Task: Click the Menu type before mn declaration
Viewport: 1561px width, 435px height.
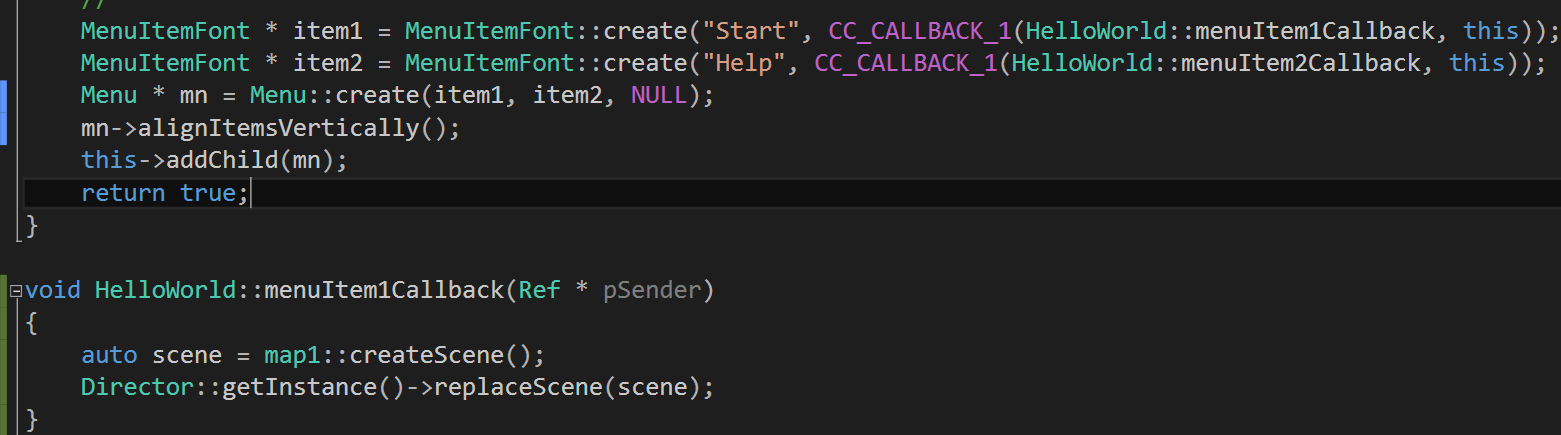Action: [109, 96]
